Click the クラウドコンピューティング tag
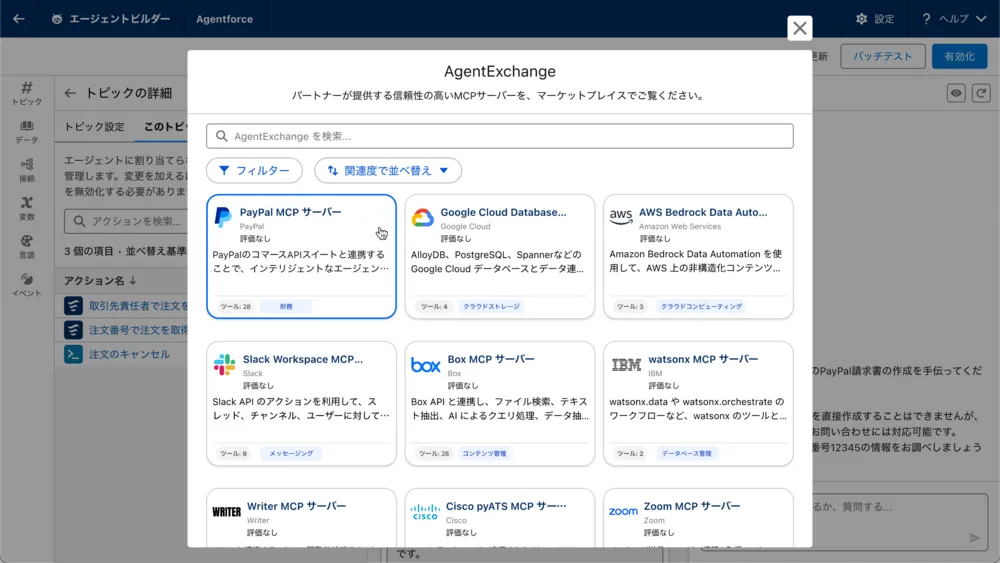This screenshot has width=1000, height=563. point(702,307)
